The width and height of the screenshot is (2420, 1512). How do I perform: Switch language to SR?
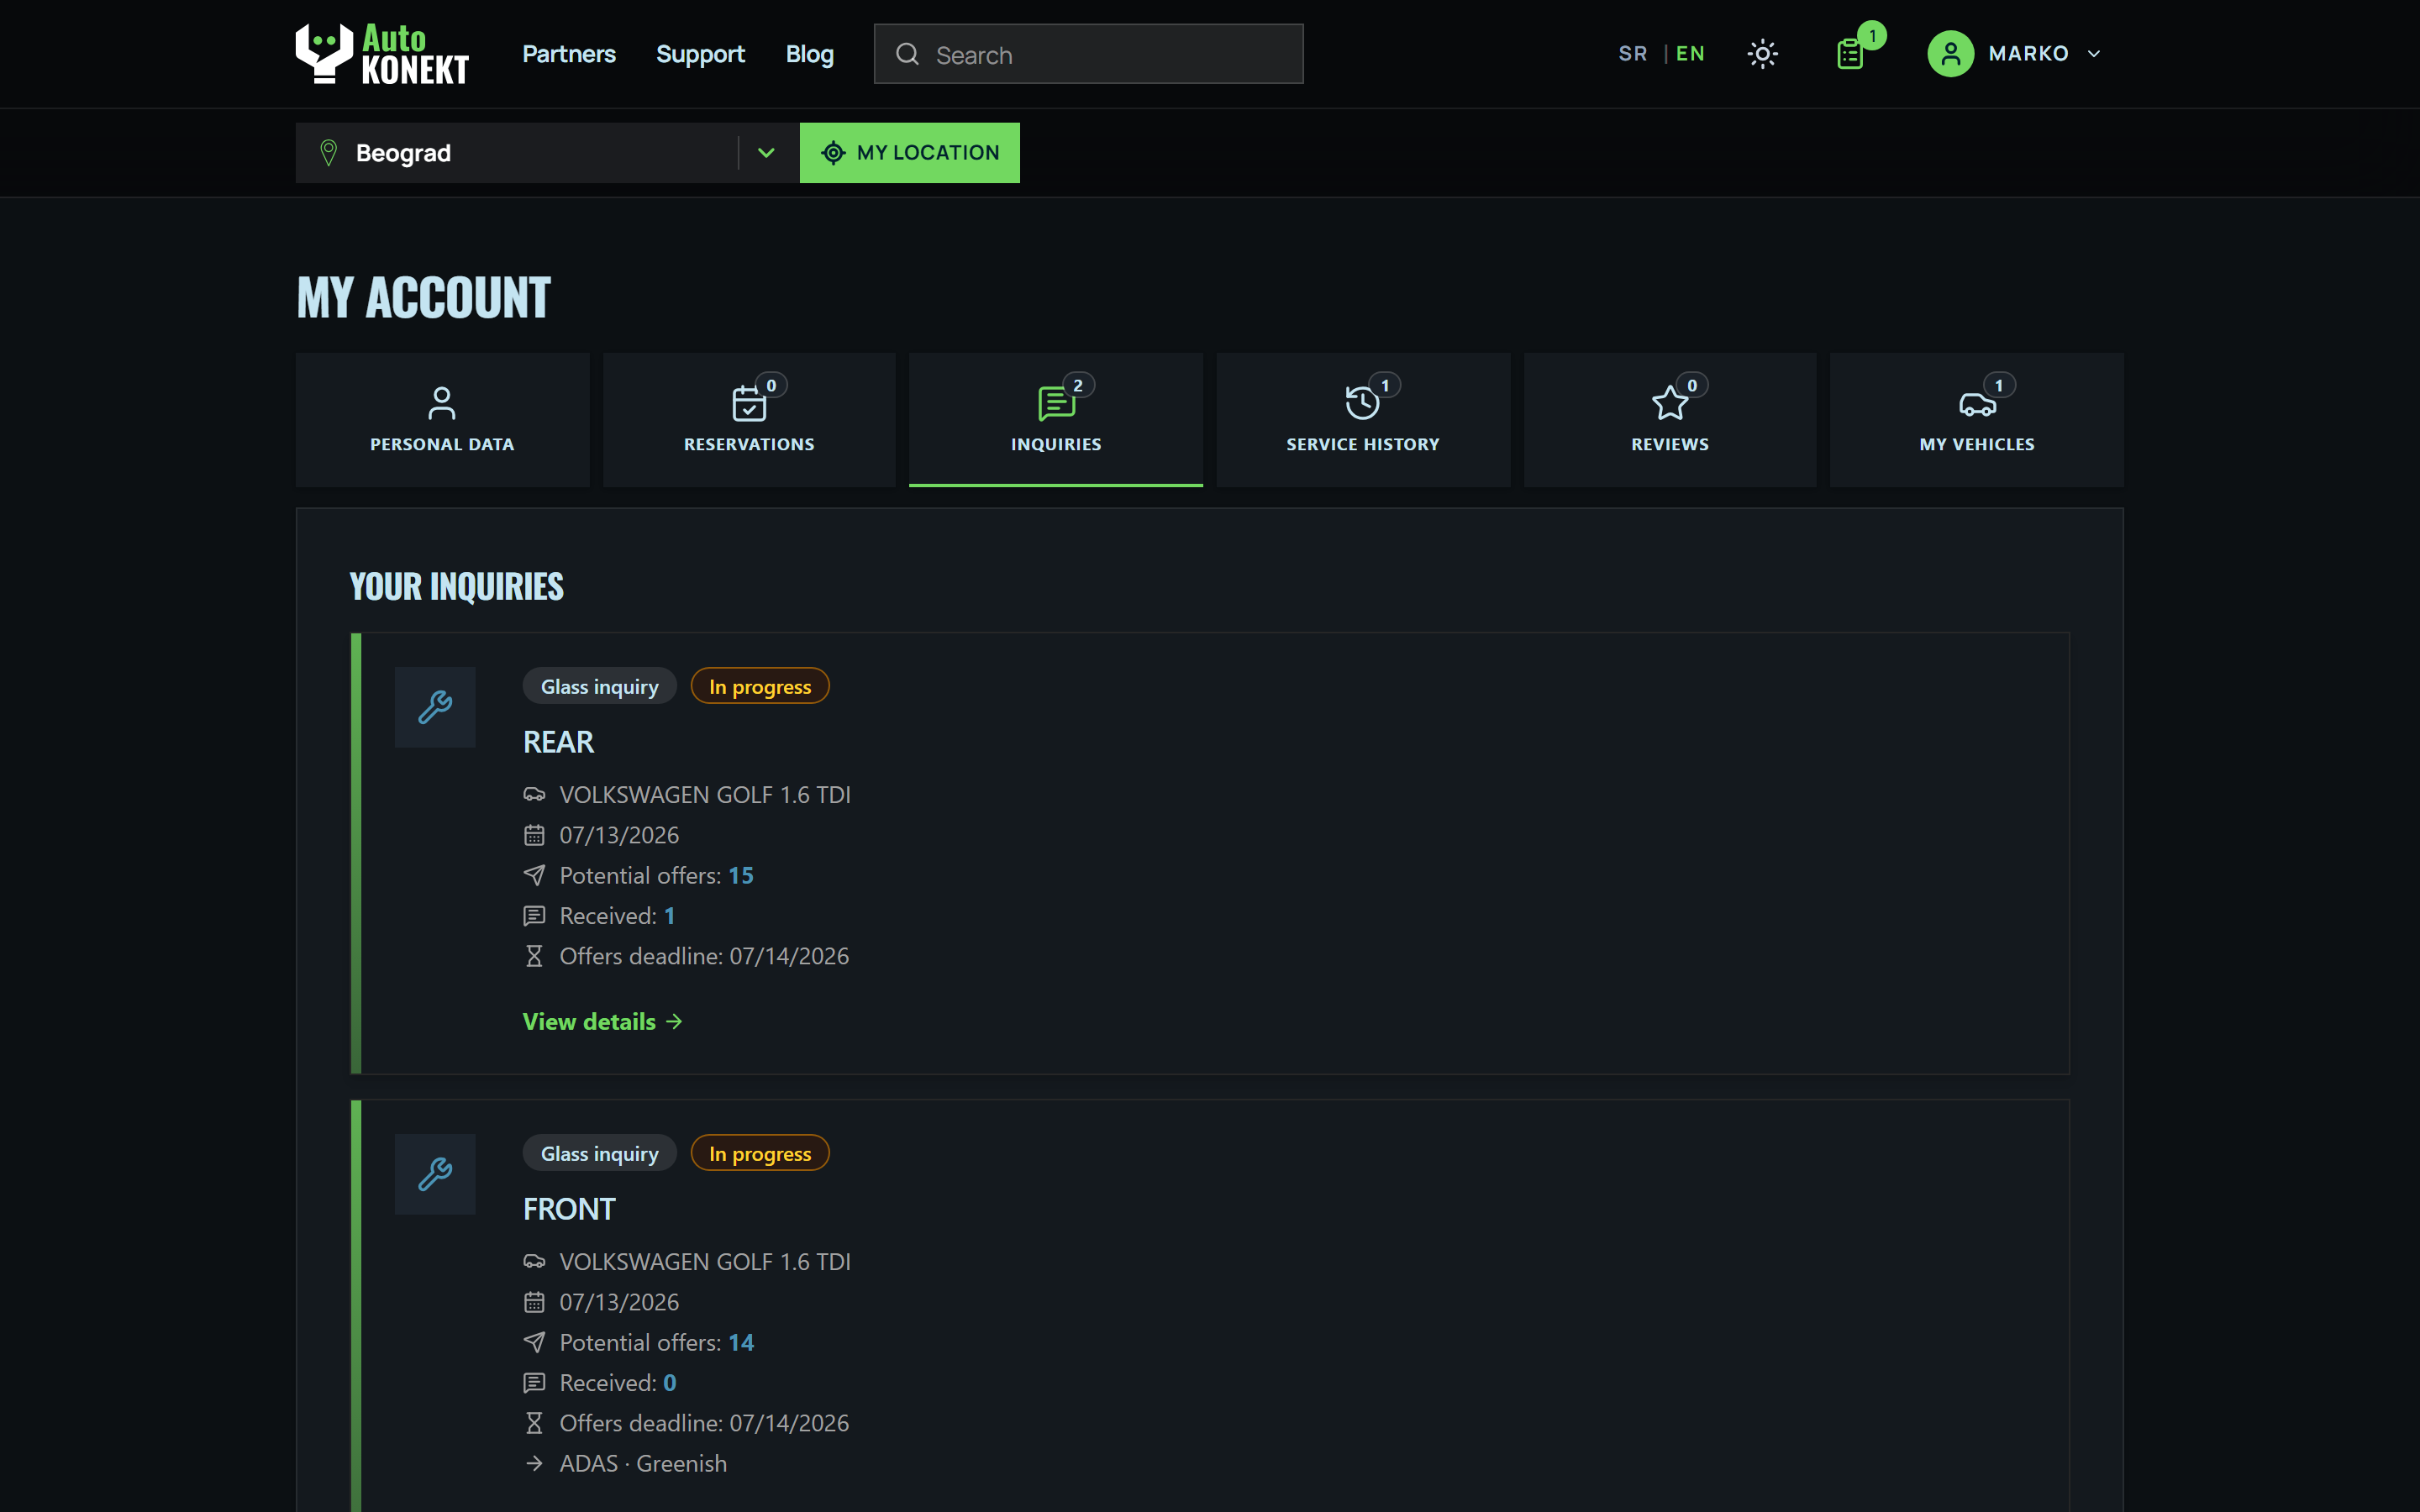pyautogui.click(x=1633, y=54)
